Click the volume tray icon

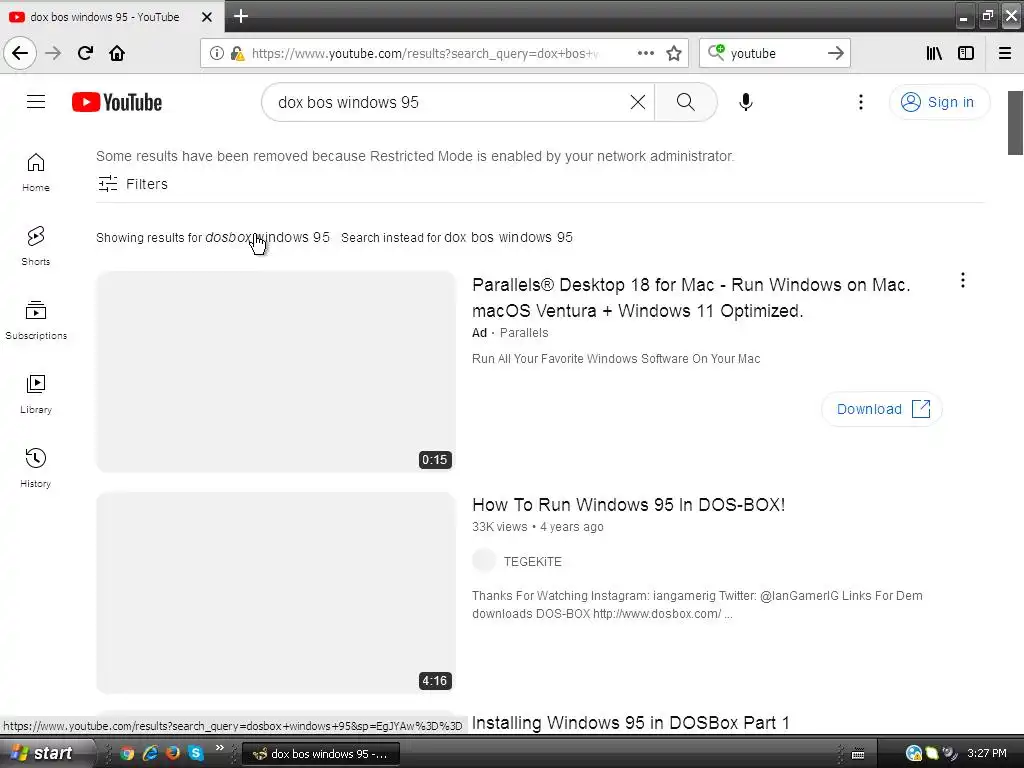coord(949,753)
